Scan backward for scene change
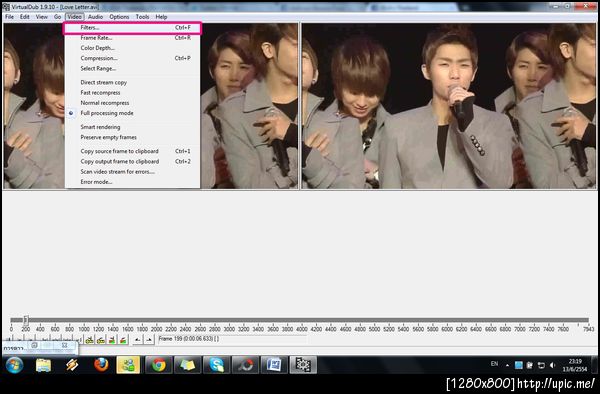This screenshot has height=394, width=600. (x=112, y=339)
